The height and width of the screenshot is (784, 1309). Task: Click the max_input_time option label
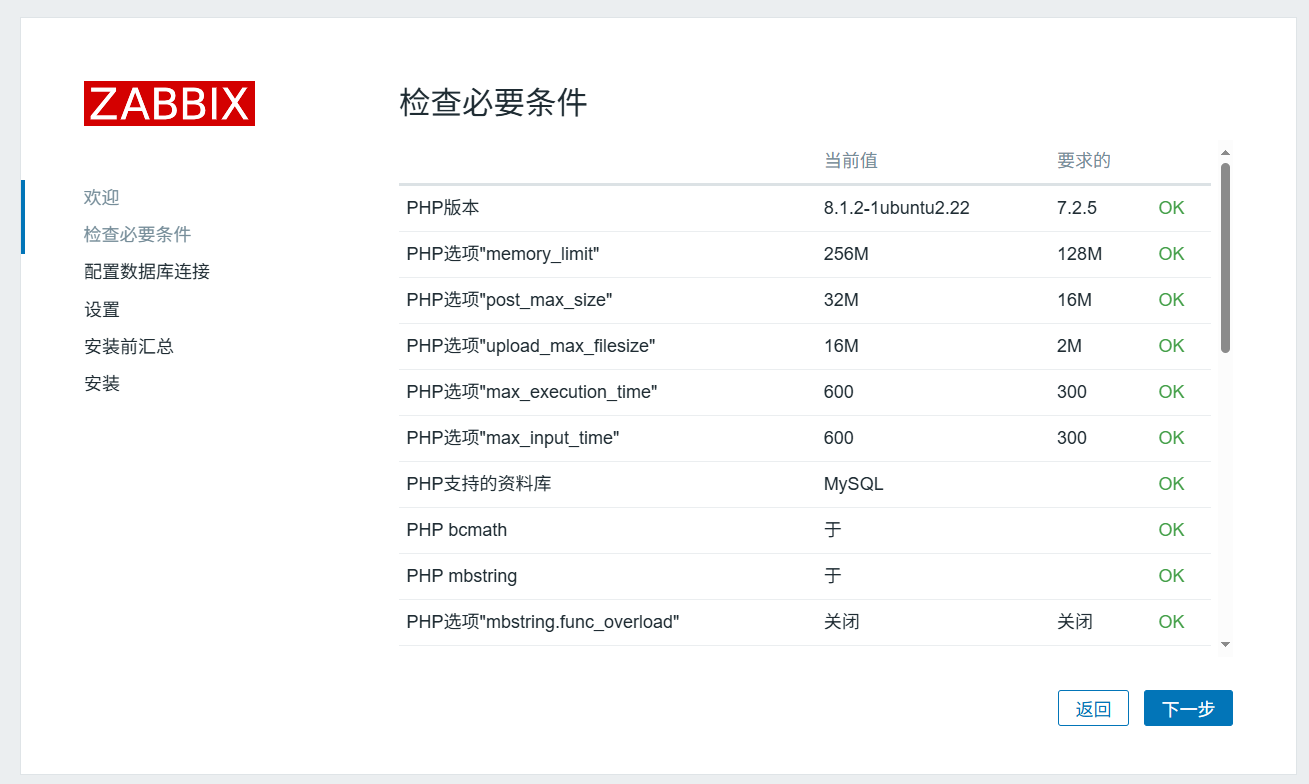click(x=513, y=438)
